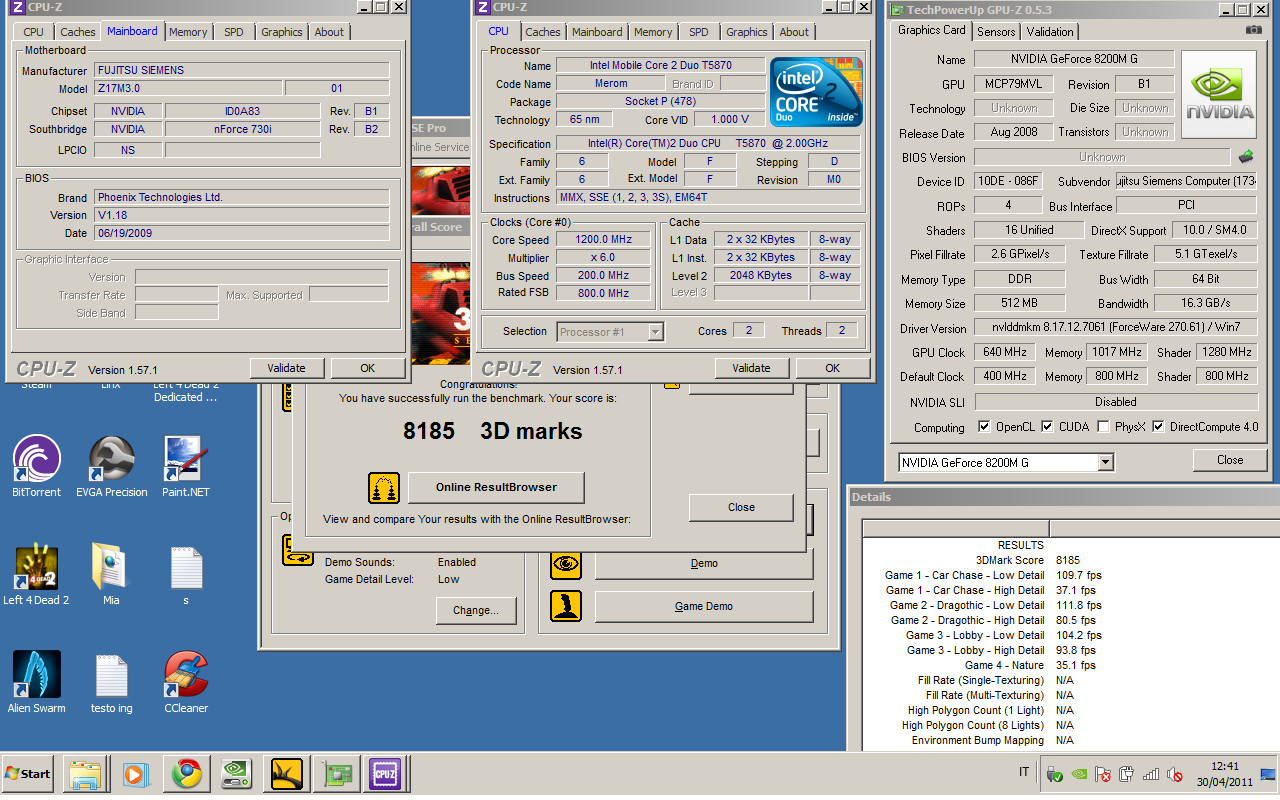Open Memory tab in CPU-Z processor window
Screen dimensions: 1280x800
click(653, 32)
